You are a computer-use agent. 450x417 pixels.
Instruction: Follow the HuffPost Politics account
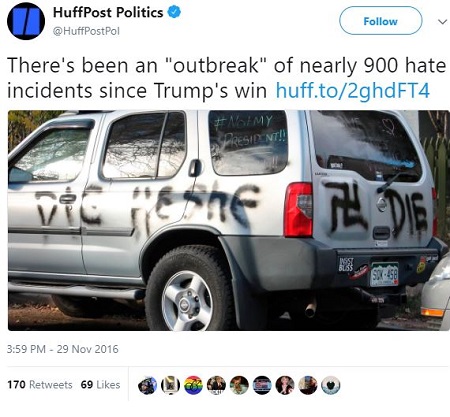point(381,21)
